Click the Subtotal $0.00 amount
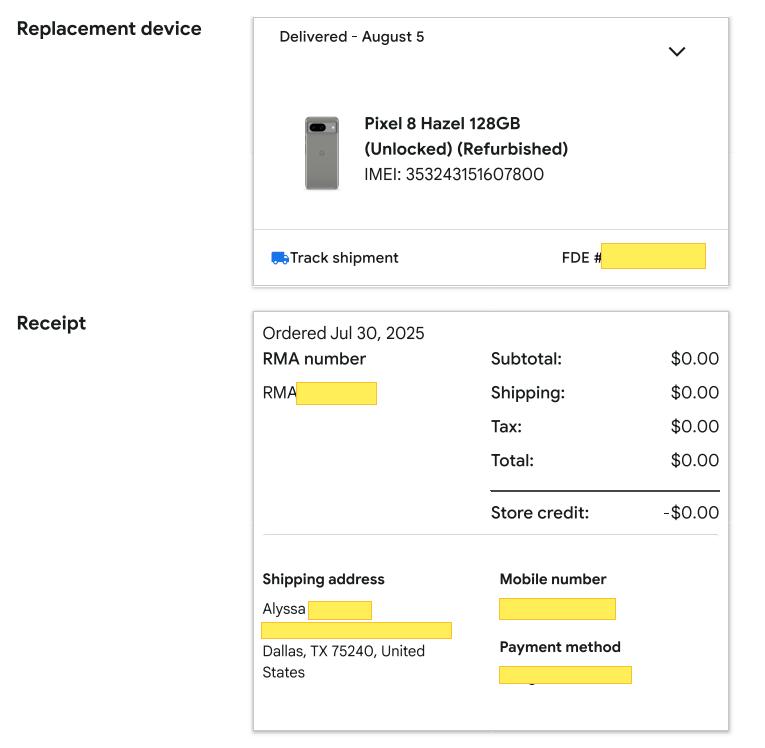The height and width of the screenshot is (748, 765). (695, 359)
